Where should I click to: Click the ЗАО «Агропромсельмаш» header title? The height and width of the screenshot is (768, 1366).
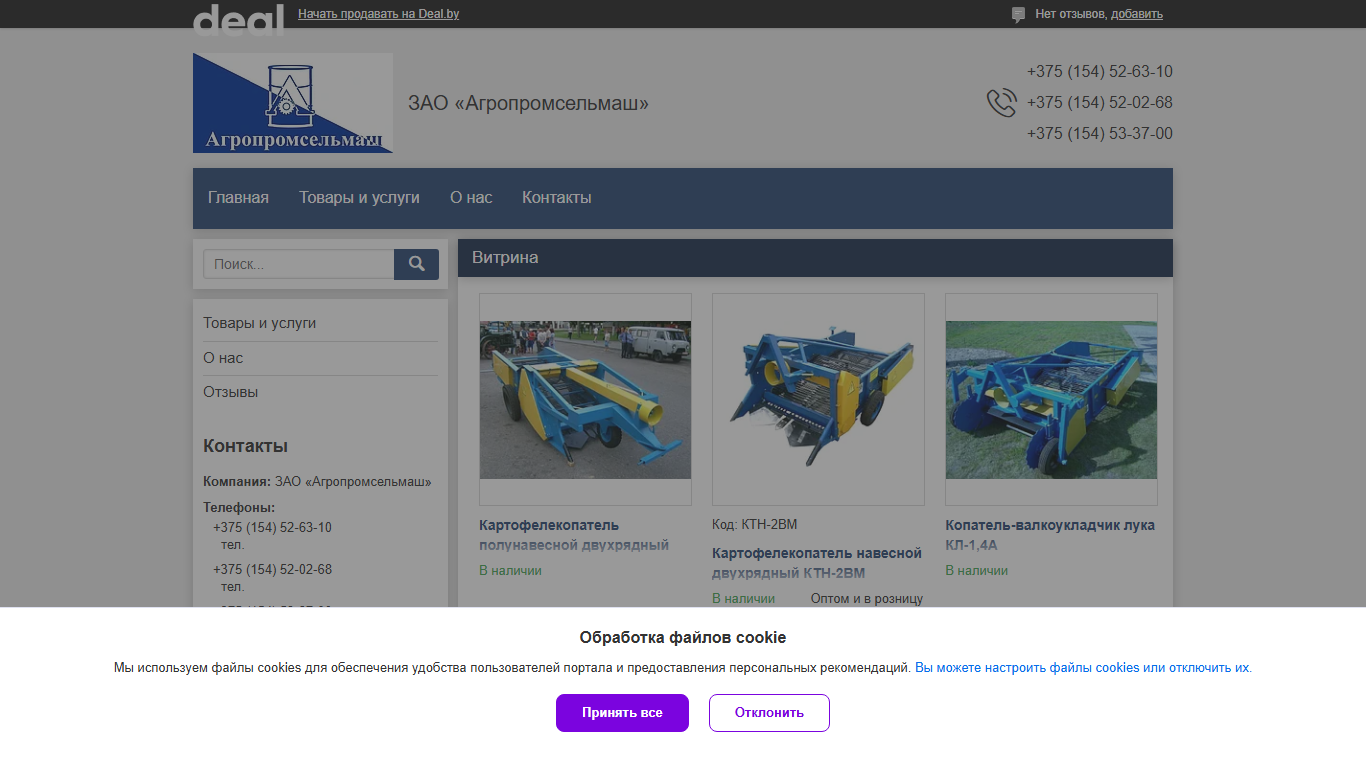(x=528, y=103)
